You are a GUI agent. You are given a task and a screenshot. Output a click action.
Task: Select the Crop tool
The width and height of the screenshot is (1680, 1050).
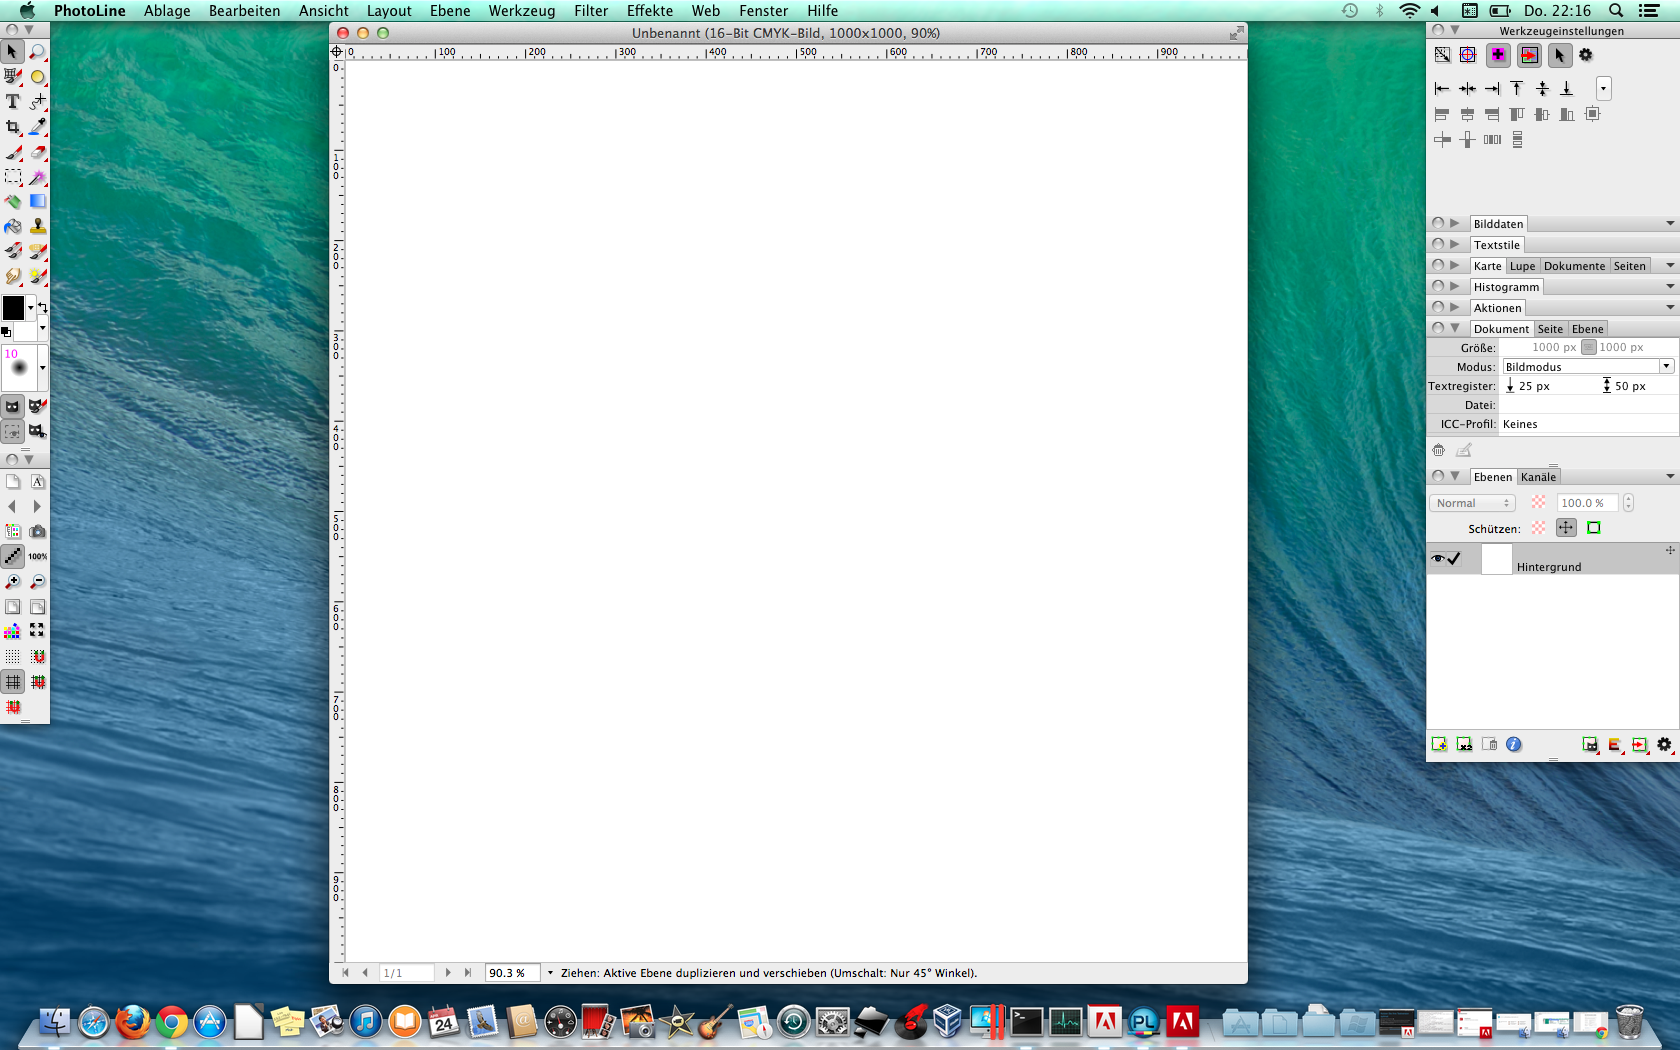(13, 127)
